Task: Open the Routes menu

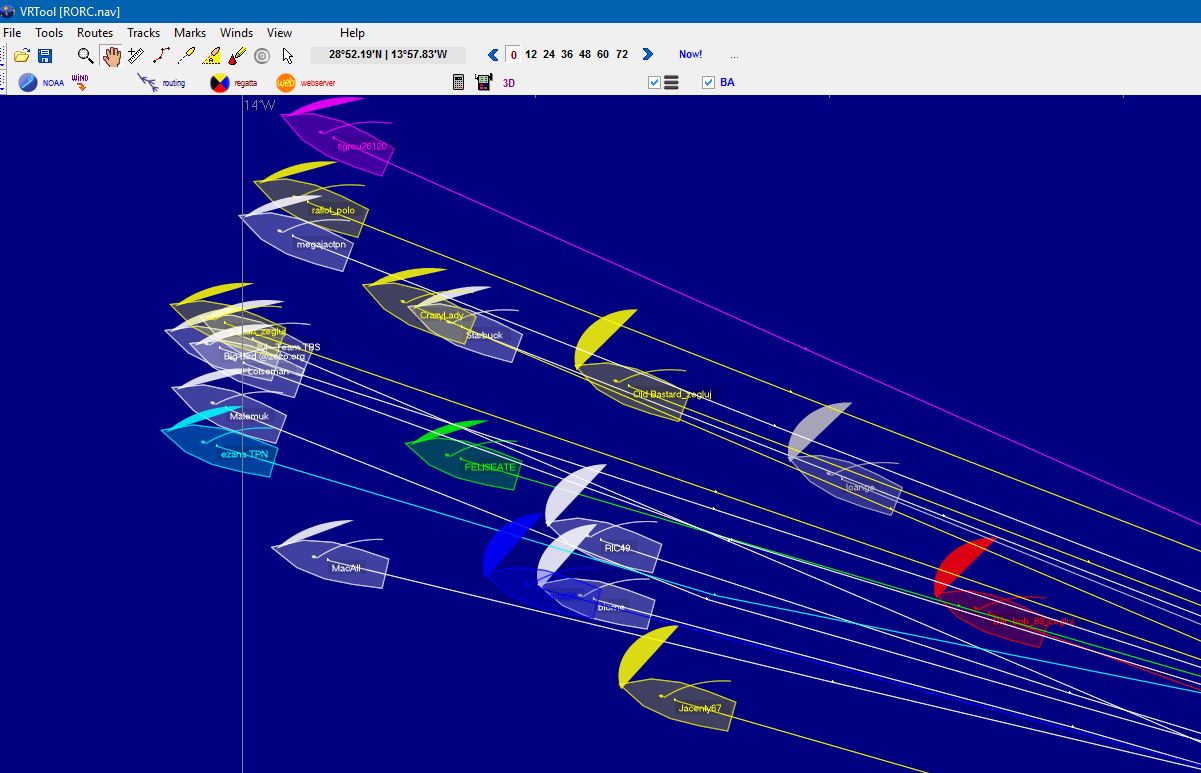Action: point(95,33)
